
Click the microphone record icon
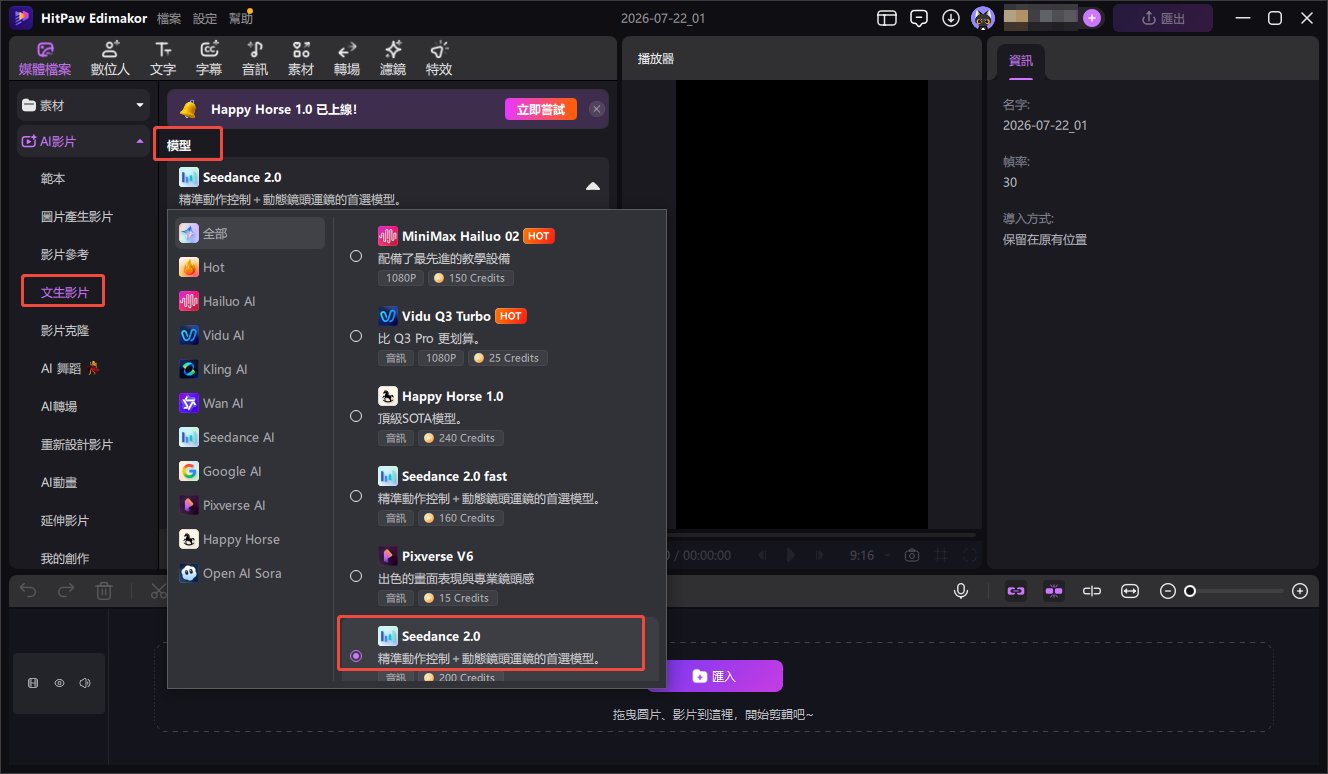(x=961, y=591)
